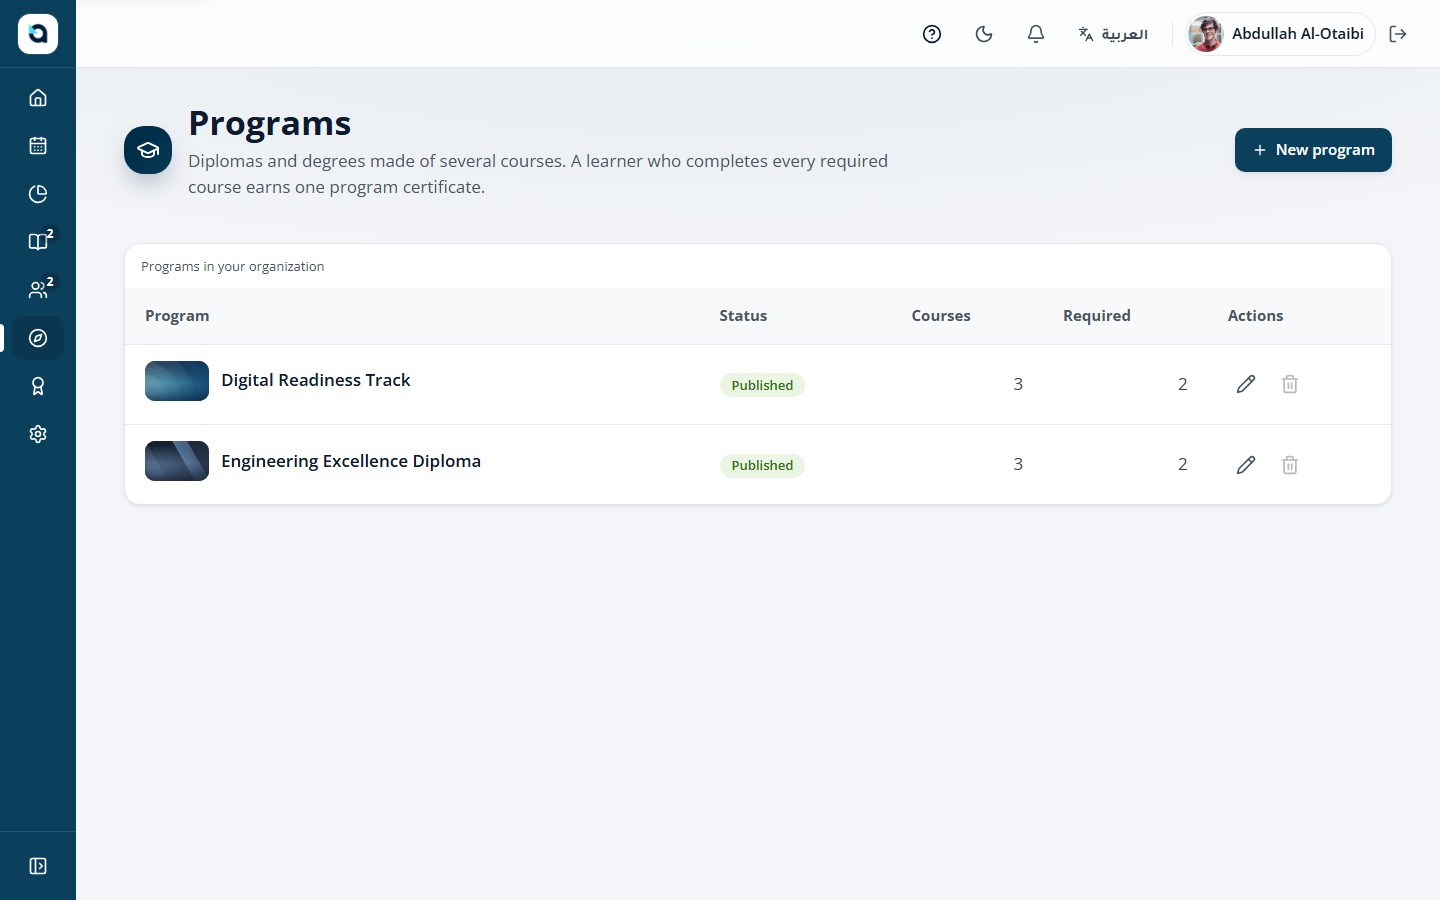Click the Required column header
The width and height of the screenshot is (1440, 900).
point(1097,316)
